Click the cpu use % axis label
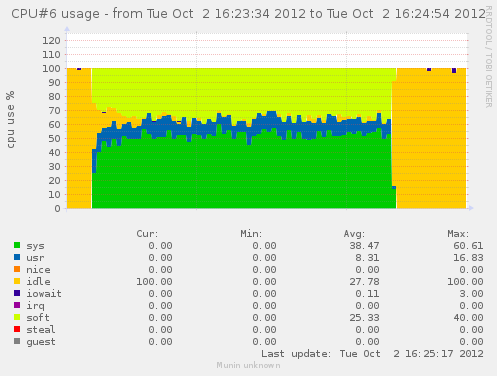Image resolution: width=497 pixels, height=376 pixels. coord(11,119)
